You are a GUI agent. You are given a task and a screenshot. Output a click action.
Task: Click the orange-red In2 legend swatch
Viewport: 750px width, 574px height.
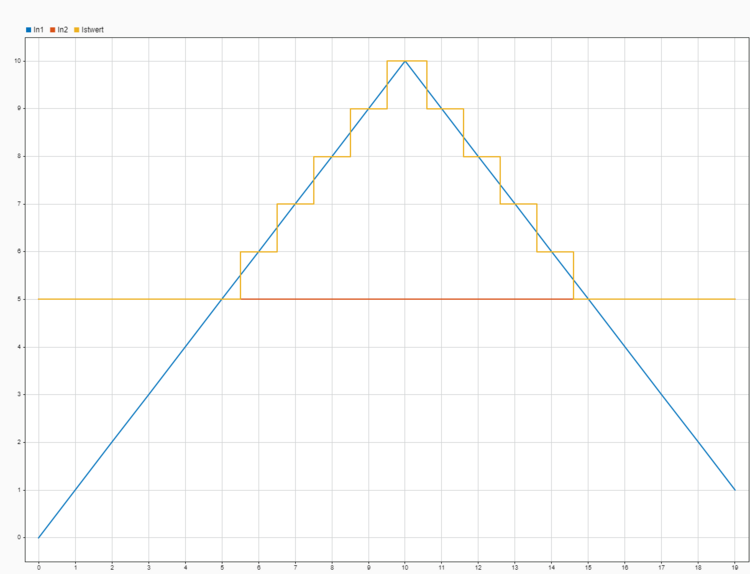tap(53, 30)
